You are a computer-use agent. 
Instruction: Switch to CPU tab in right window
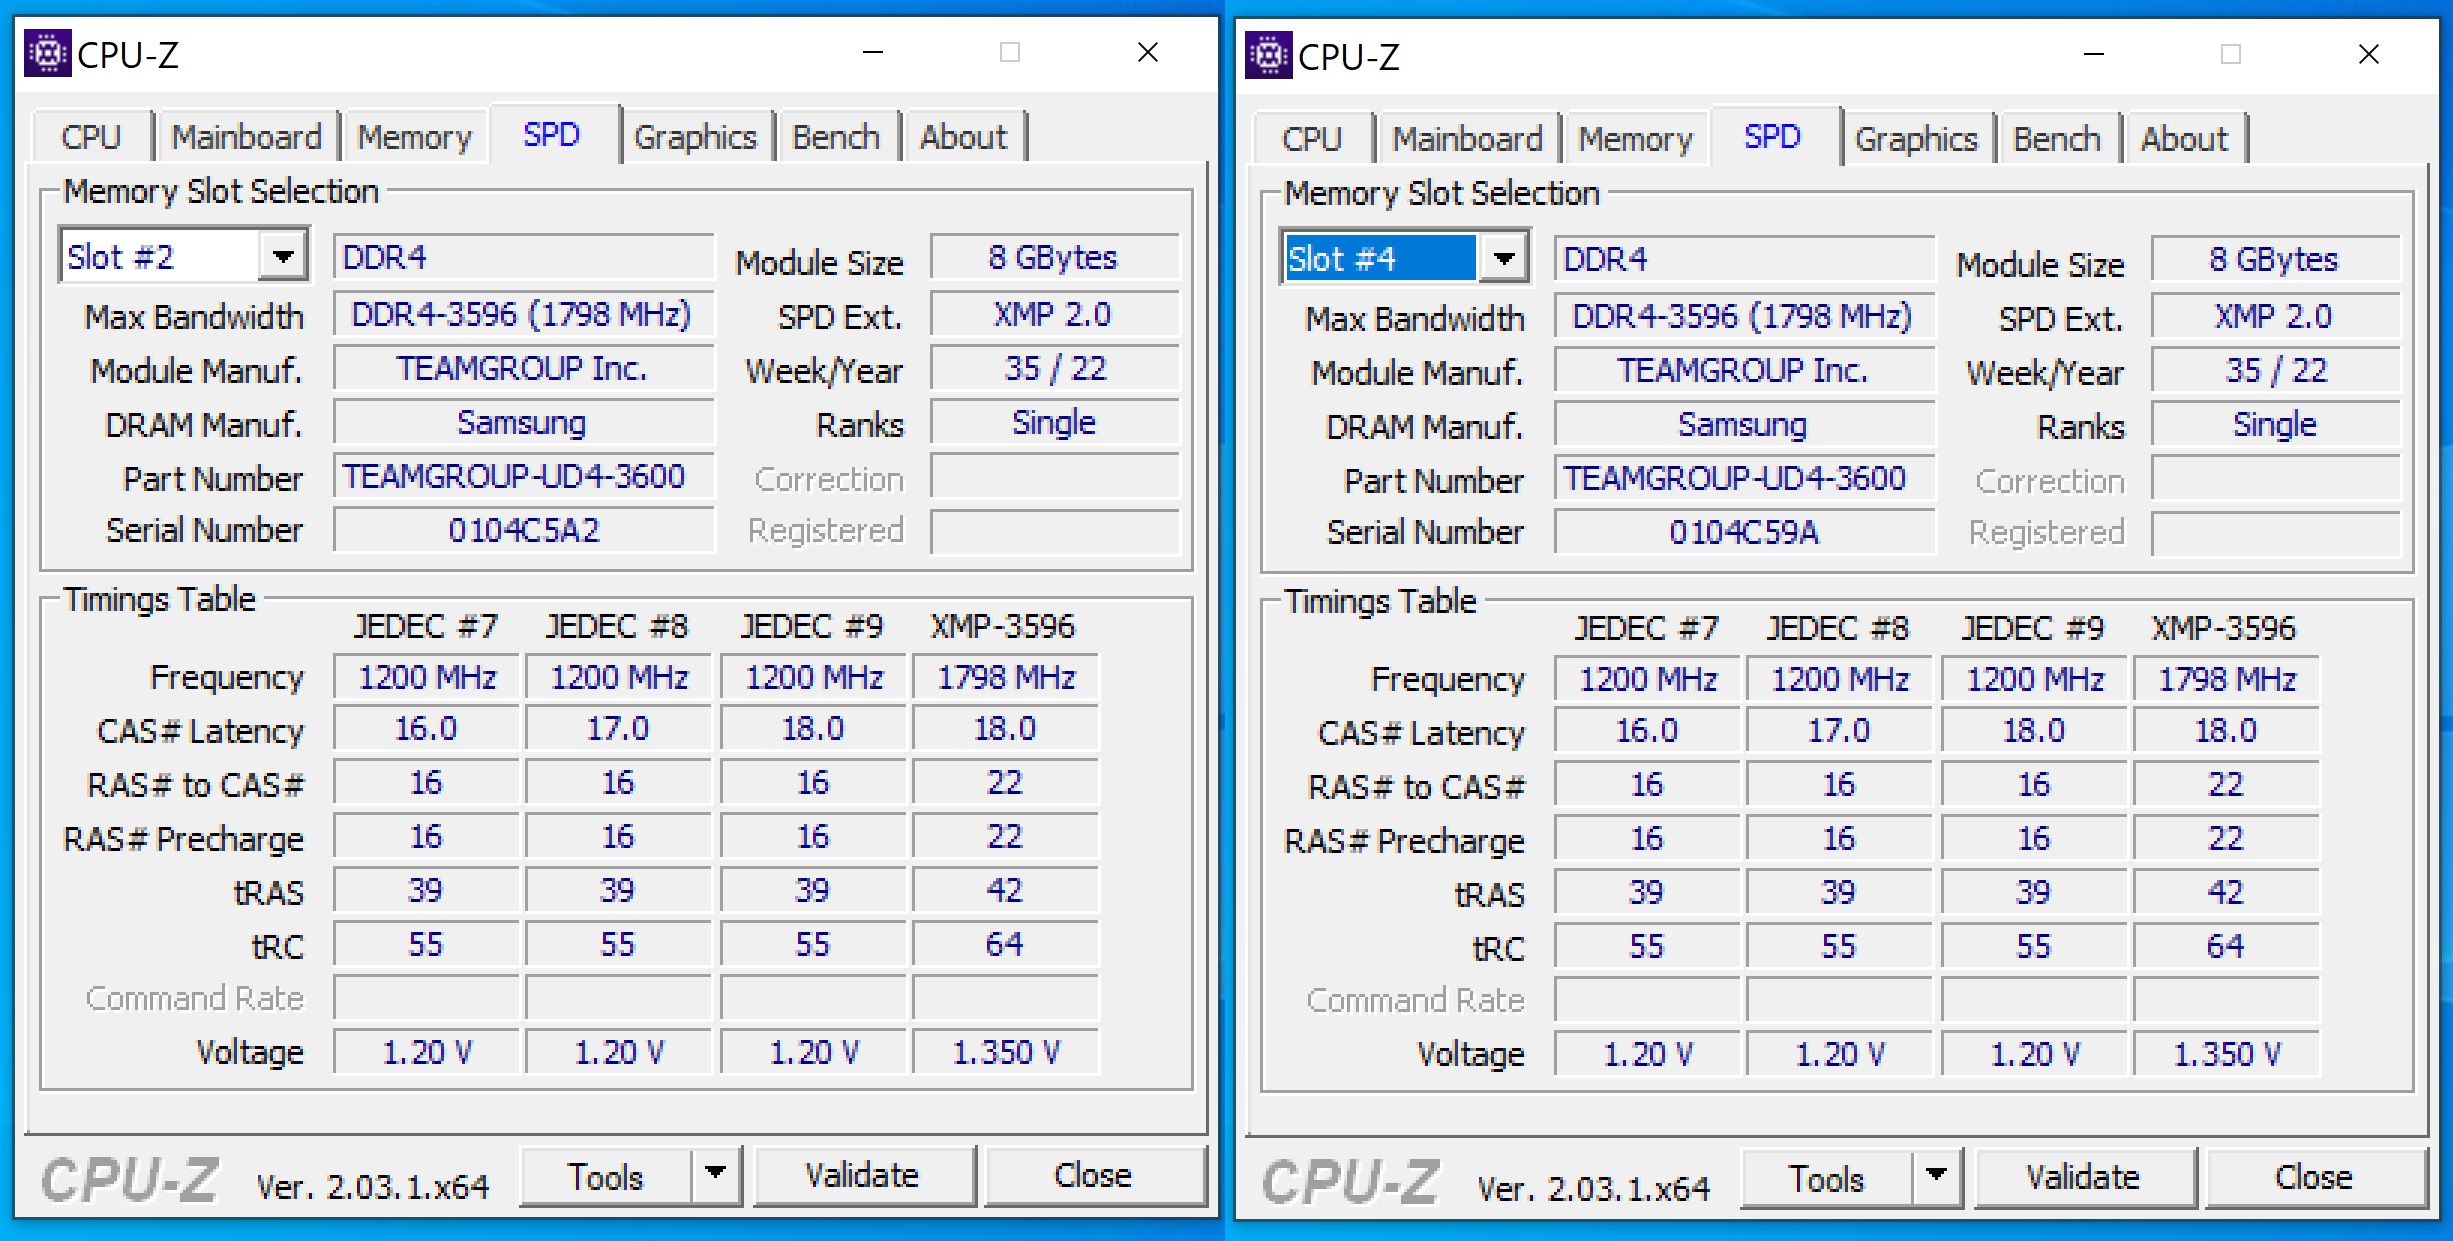1312,139
